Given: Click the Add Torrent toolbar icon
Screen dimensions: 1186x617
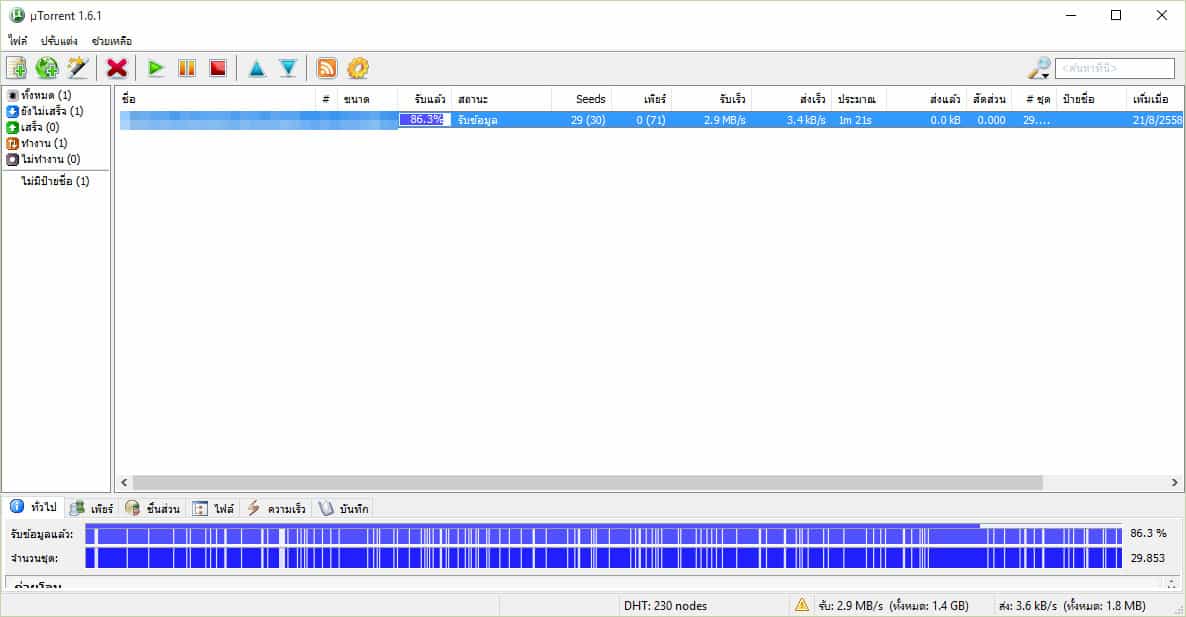Looking at the screenshot, I should 17,68.
